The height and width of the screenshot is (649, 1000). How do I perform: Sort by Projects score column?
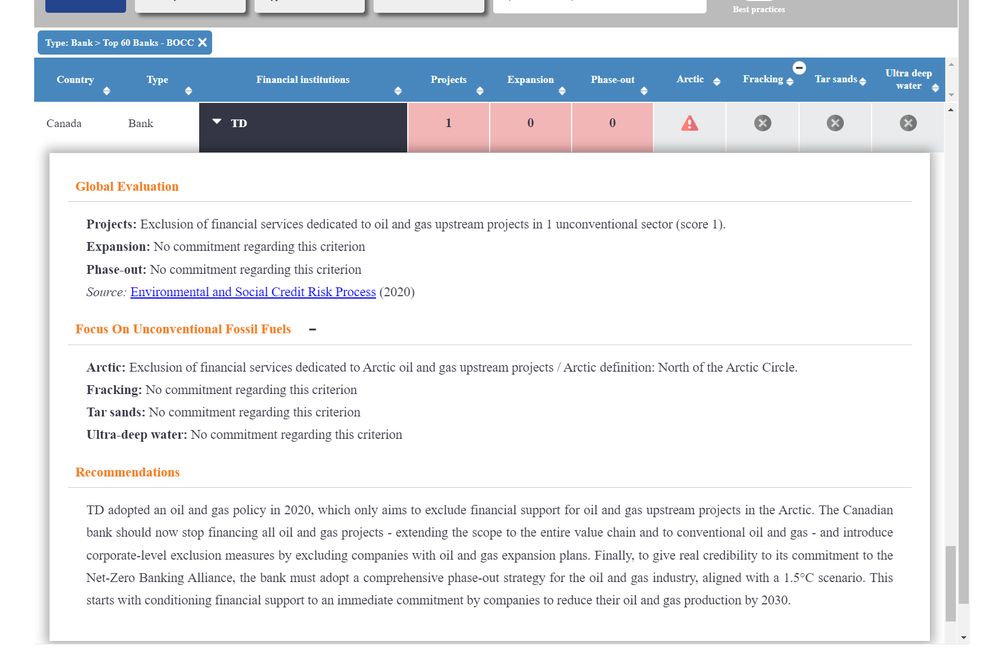[x=480, y=91]
